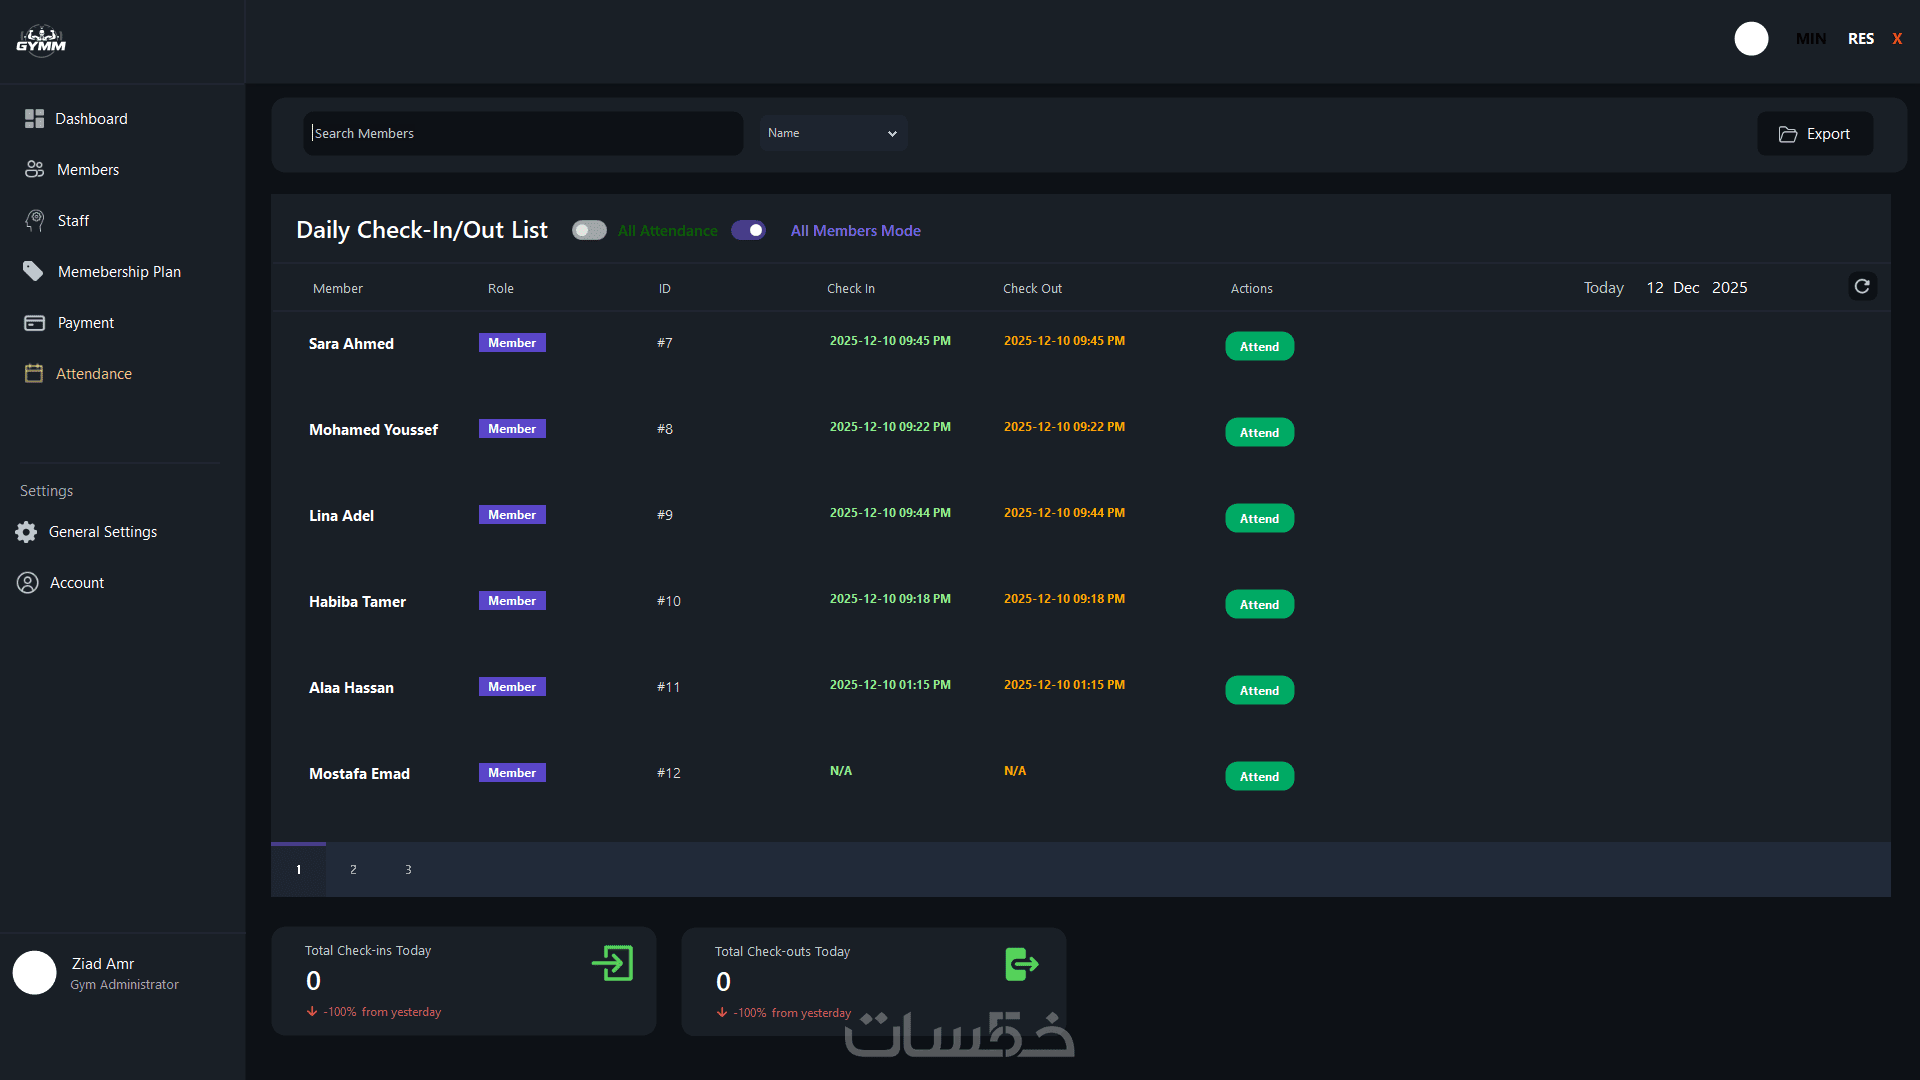Open the Dashboard grid icon
Viewport: 1920px width, 1080px height.
tap(34, 119)
